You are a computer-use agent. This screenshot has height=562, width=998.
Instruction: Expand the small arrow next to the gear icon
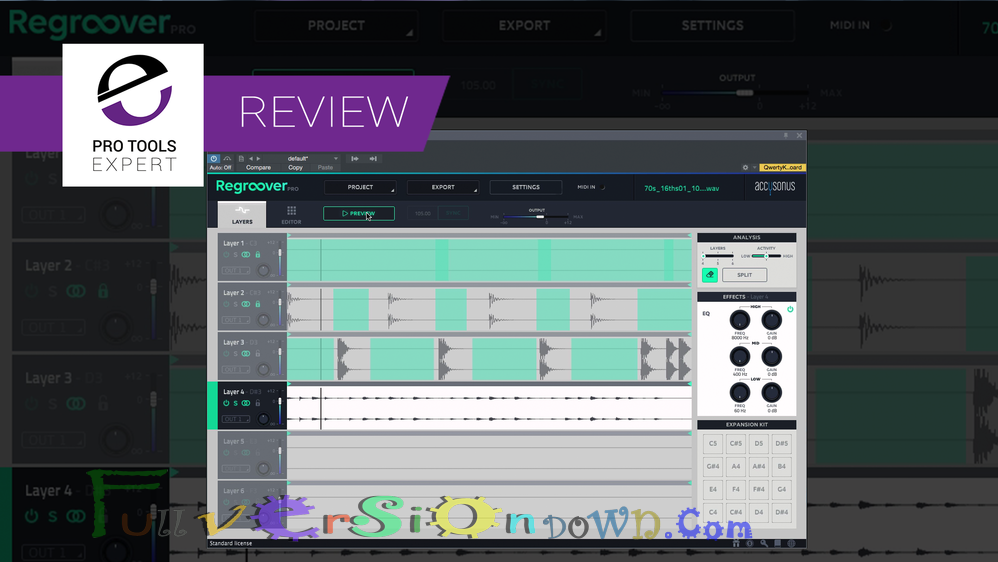755,167
